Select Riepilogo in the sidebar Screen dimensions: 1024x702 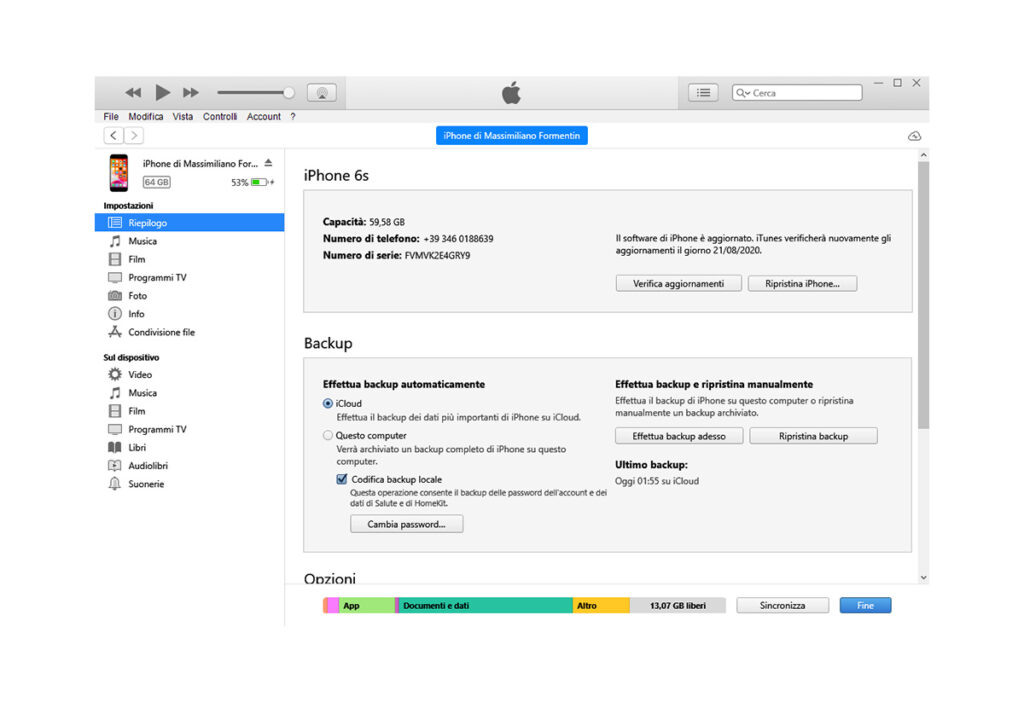[189, 223]
